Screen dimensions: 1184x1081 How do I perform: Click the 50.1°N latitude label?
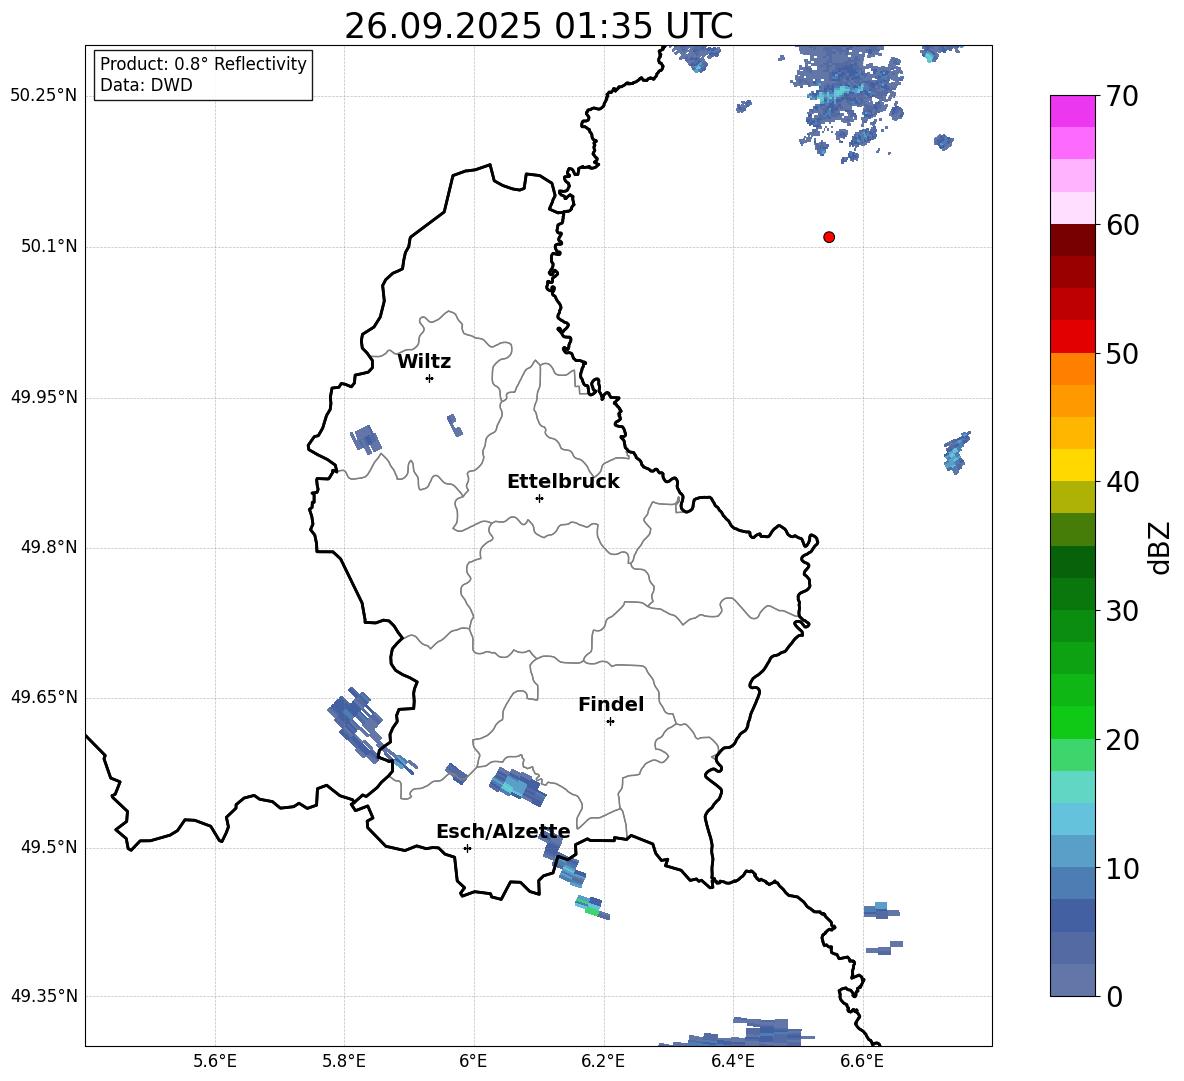point(48,247)
